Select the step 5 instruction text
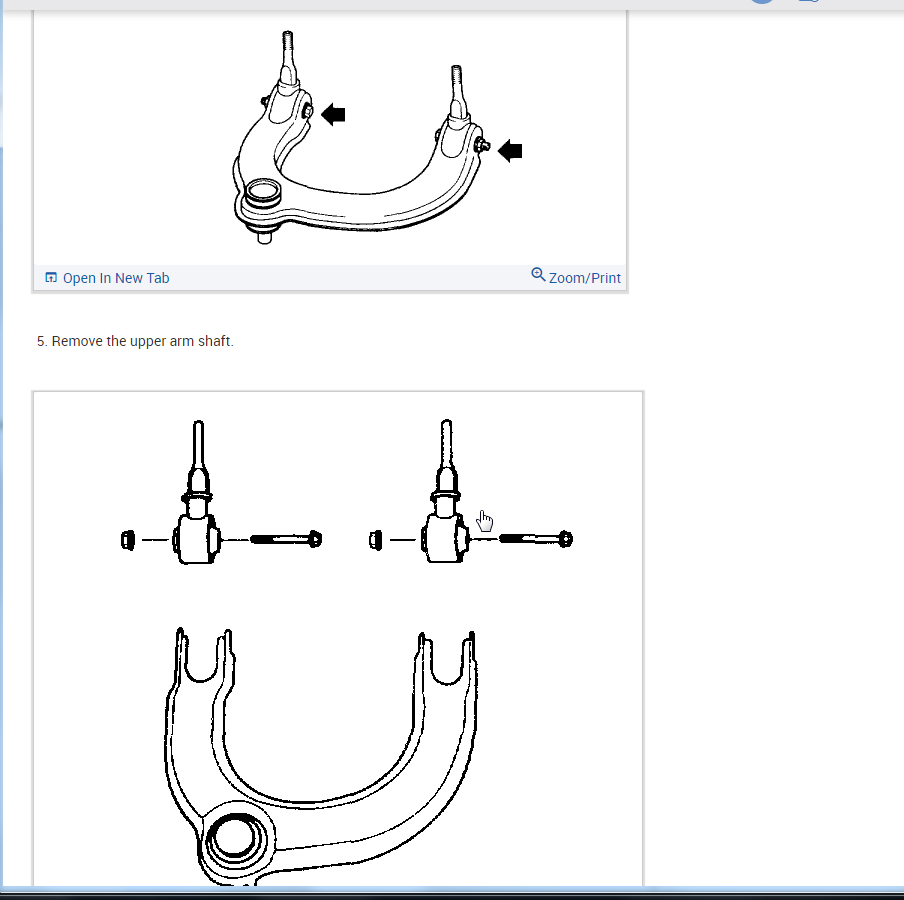904x900 pixels. pyautogui.click(x=135, y=341)
